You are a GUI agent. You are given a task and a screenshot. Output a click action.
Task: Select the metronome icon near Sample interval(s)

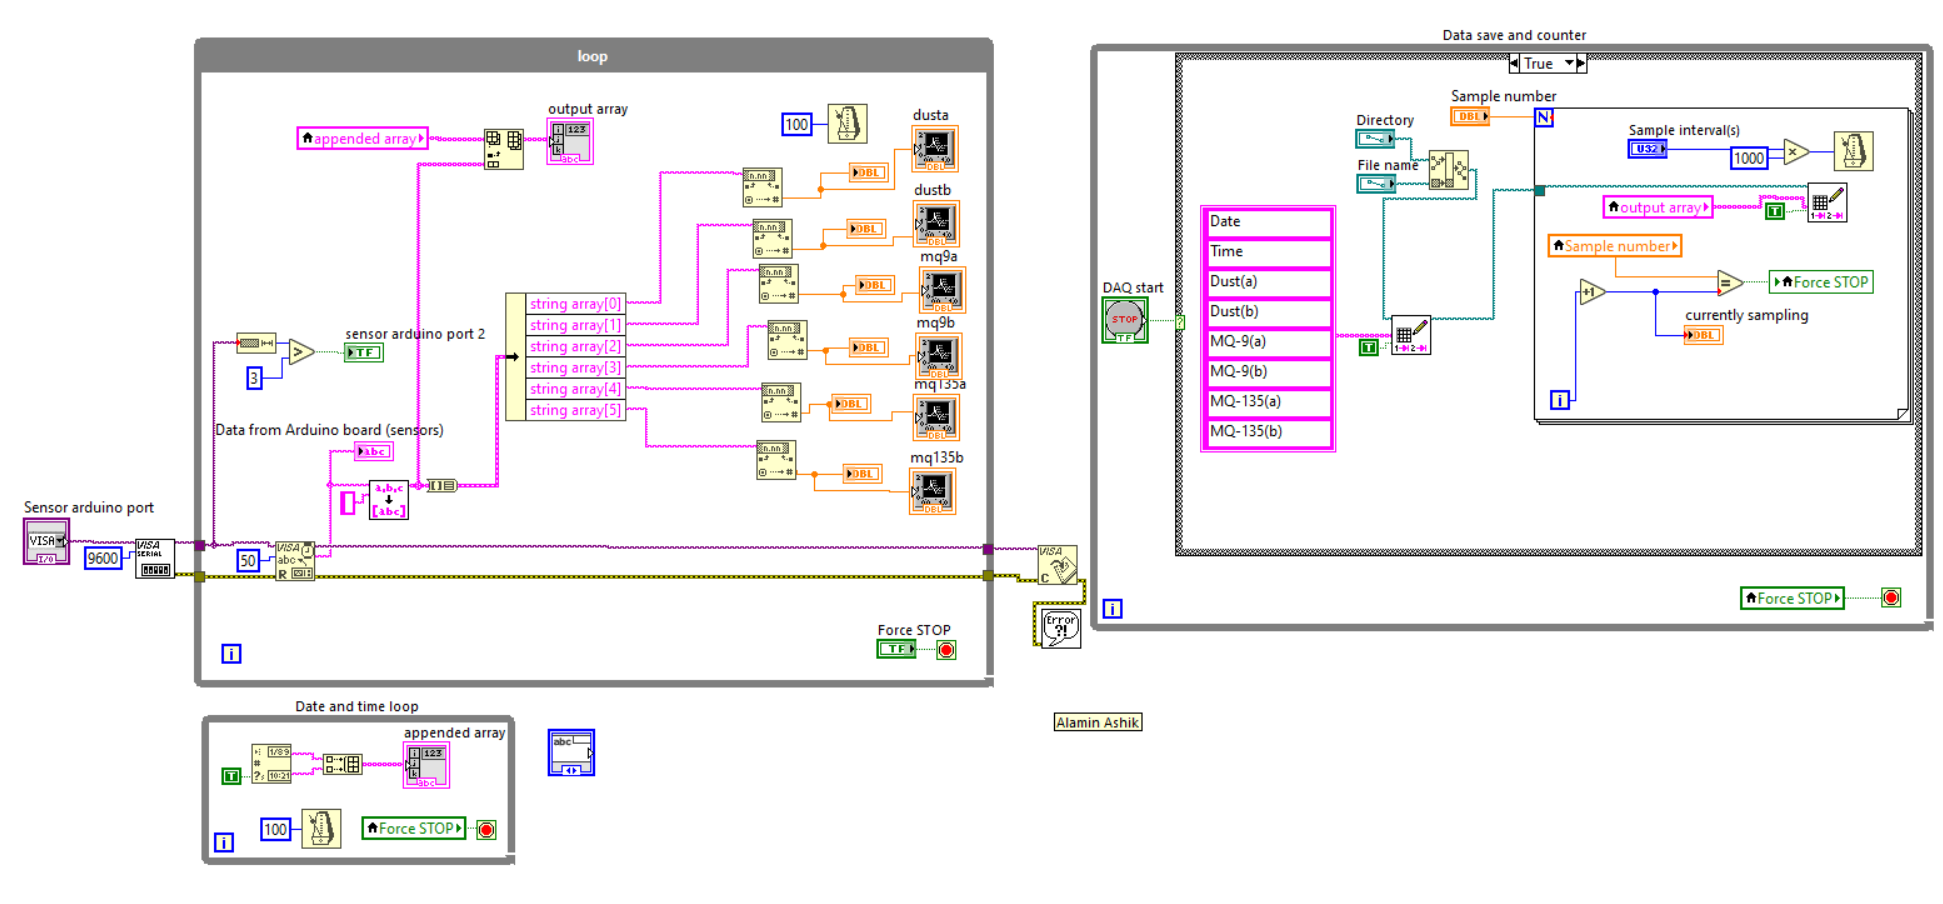[x=1852, y=149]
